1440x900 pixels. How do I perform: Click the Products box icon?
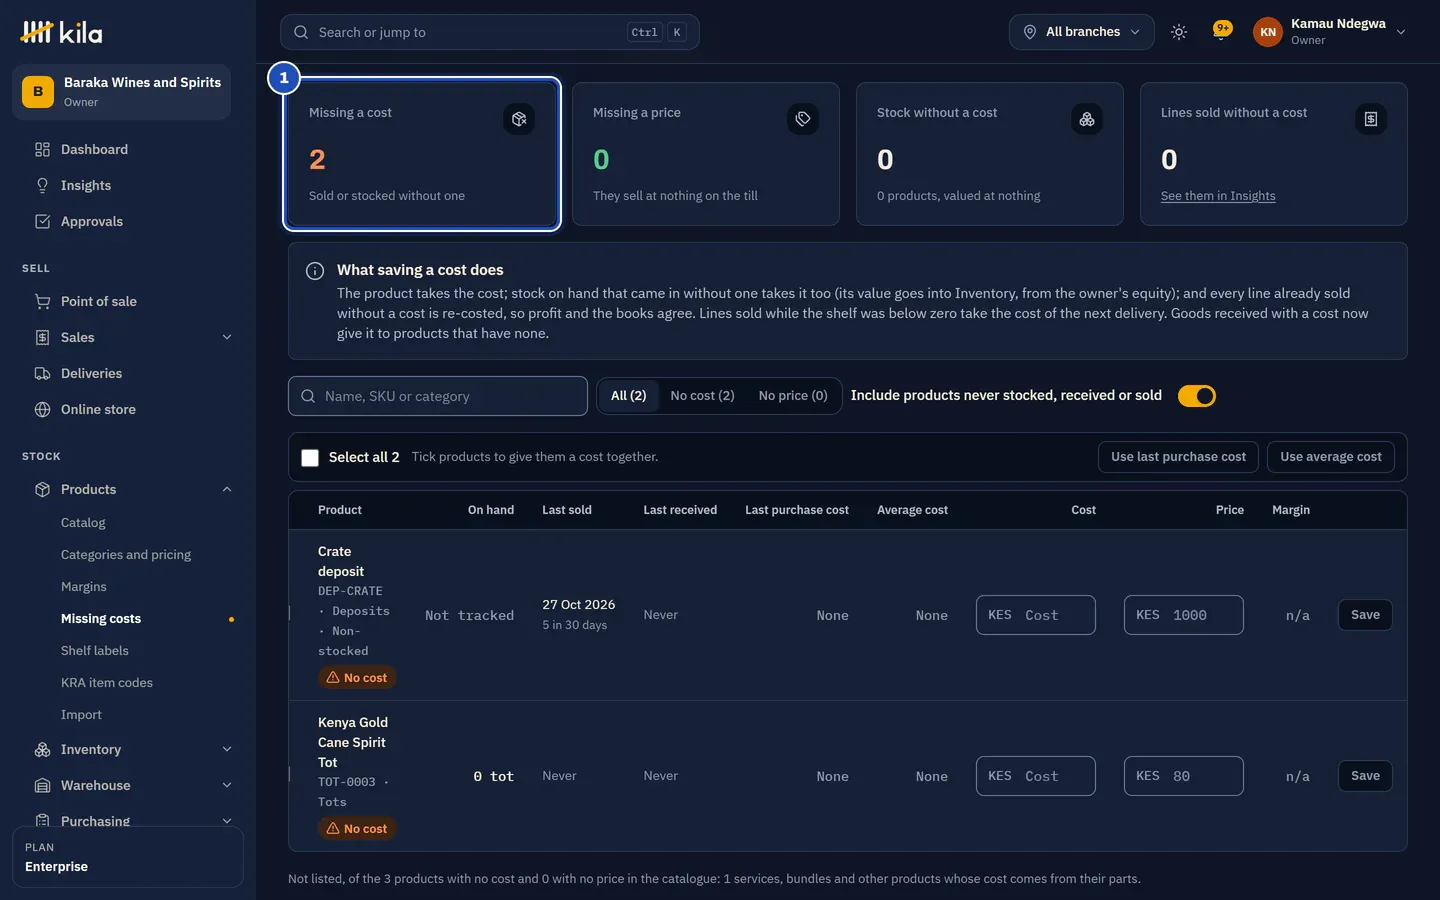pos(42,489)
